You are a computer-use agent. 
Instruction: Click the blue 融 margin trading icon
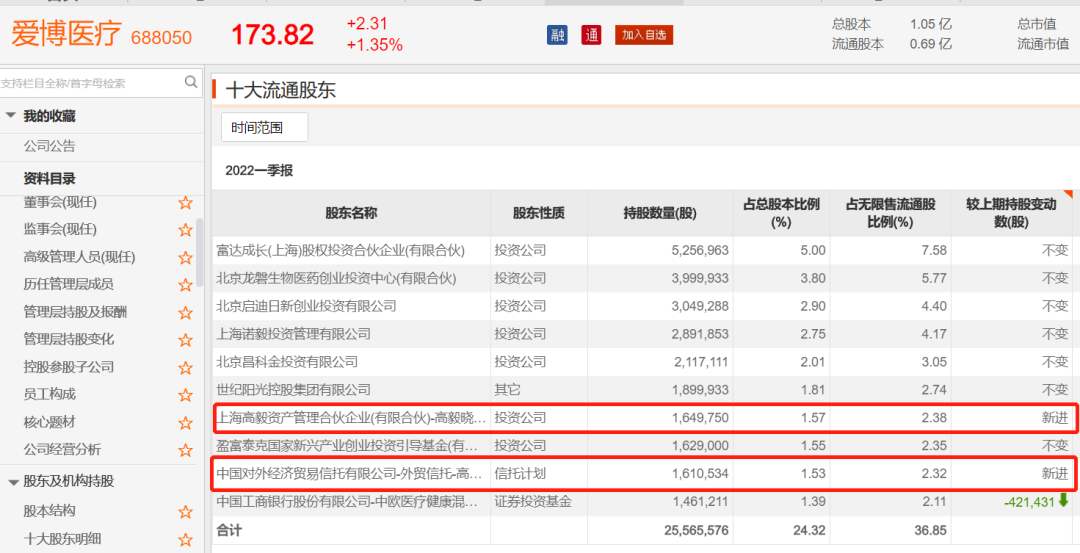(557, 34)
